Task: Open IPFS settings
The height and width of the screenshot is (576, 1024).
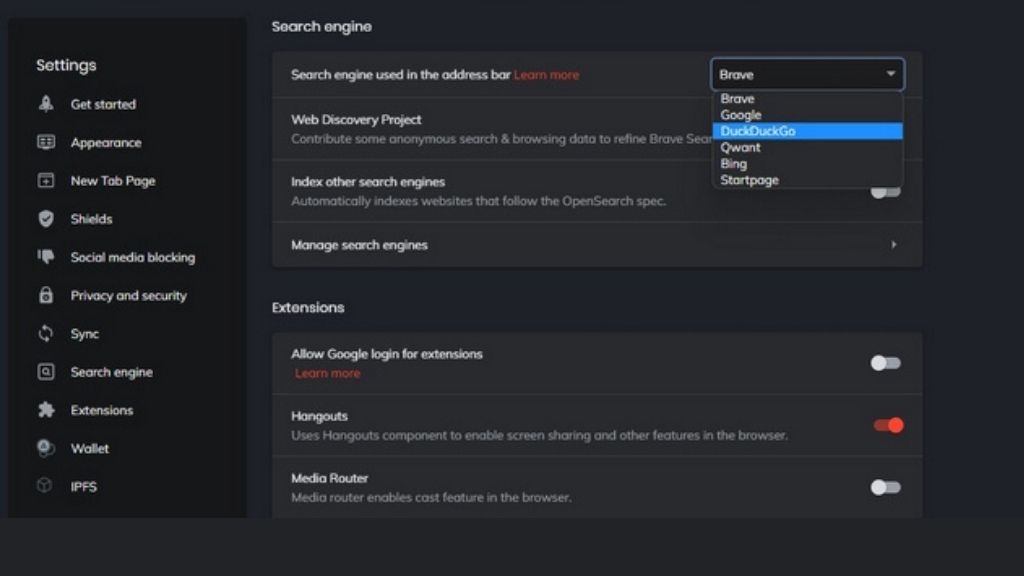Action: (x=84, y=487)
